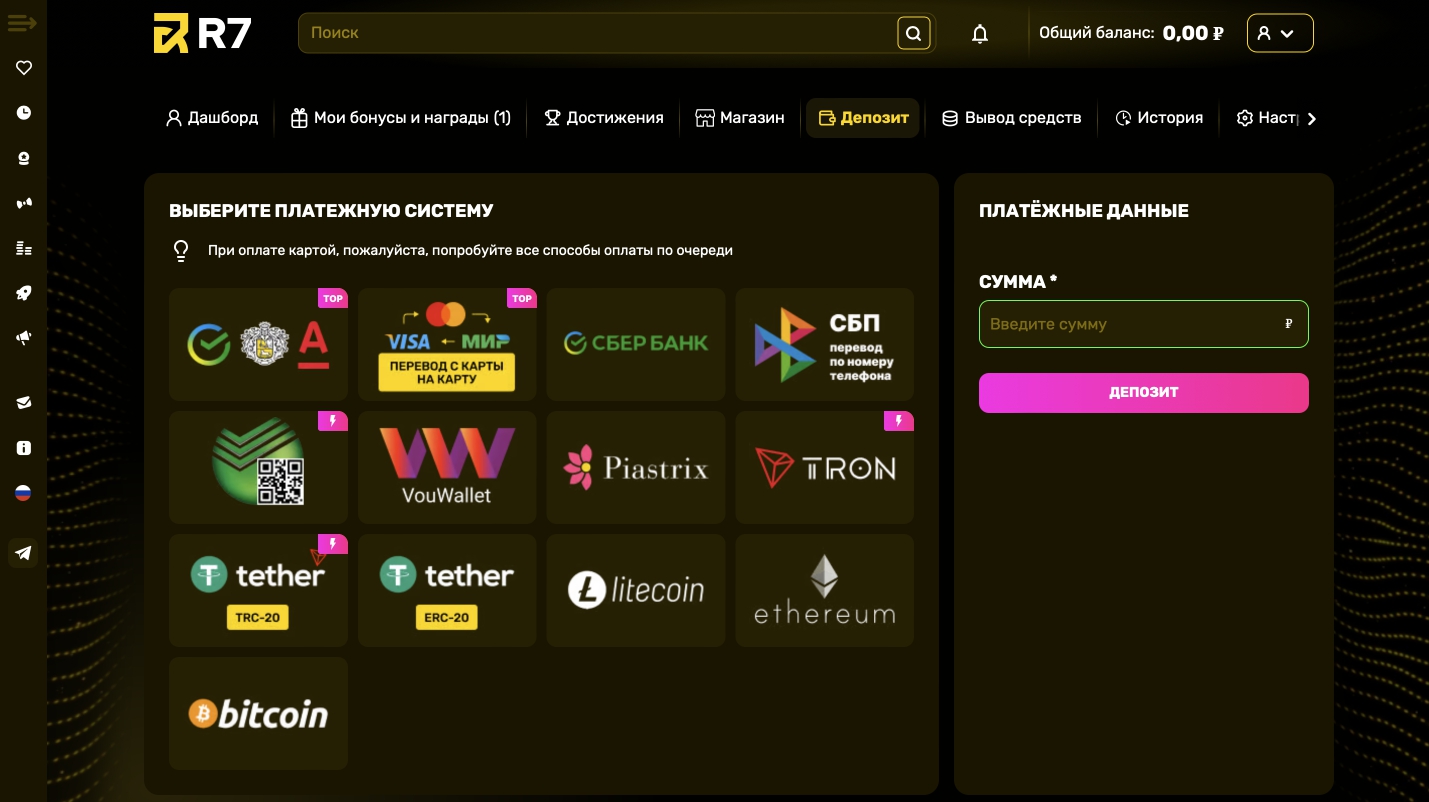1429x802 pixels.
Task: Change language via Russian flag icon
Action: (x=23, y=493)
